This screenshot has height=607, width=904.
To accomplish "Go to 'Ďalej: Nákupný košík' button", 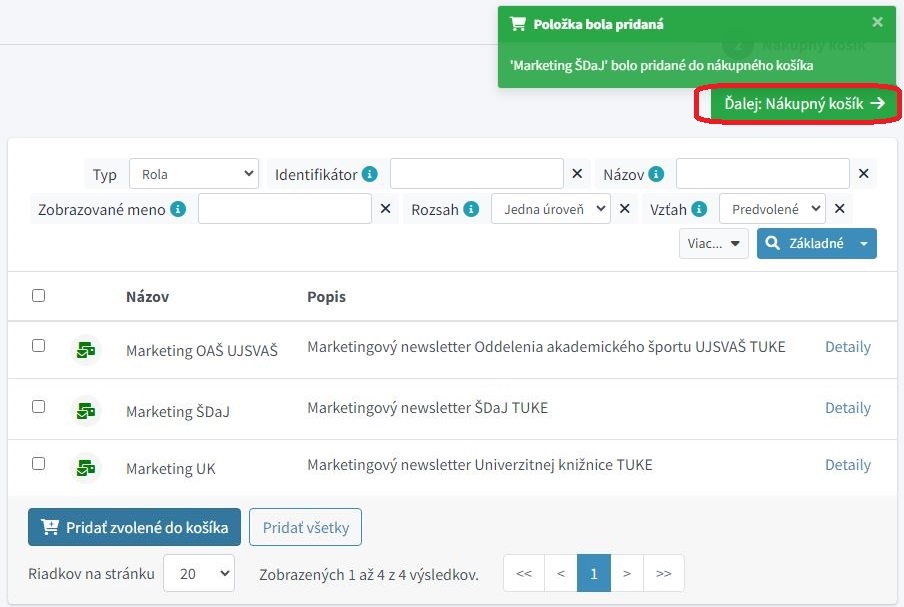I will click(804, 104).
